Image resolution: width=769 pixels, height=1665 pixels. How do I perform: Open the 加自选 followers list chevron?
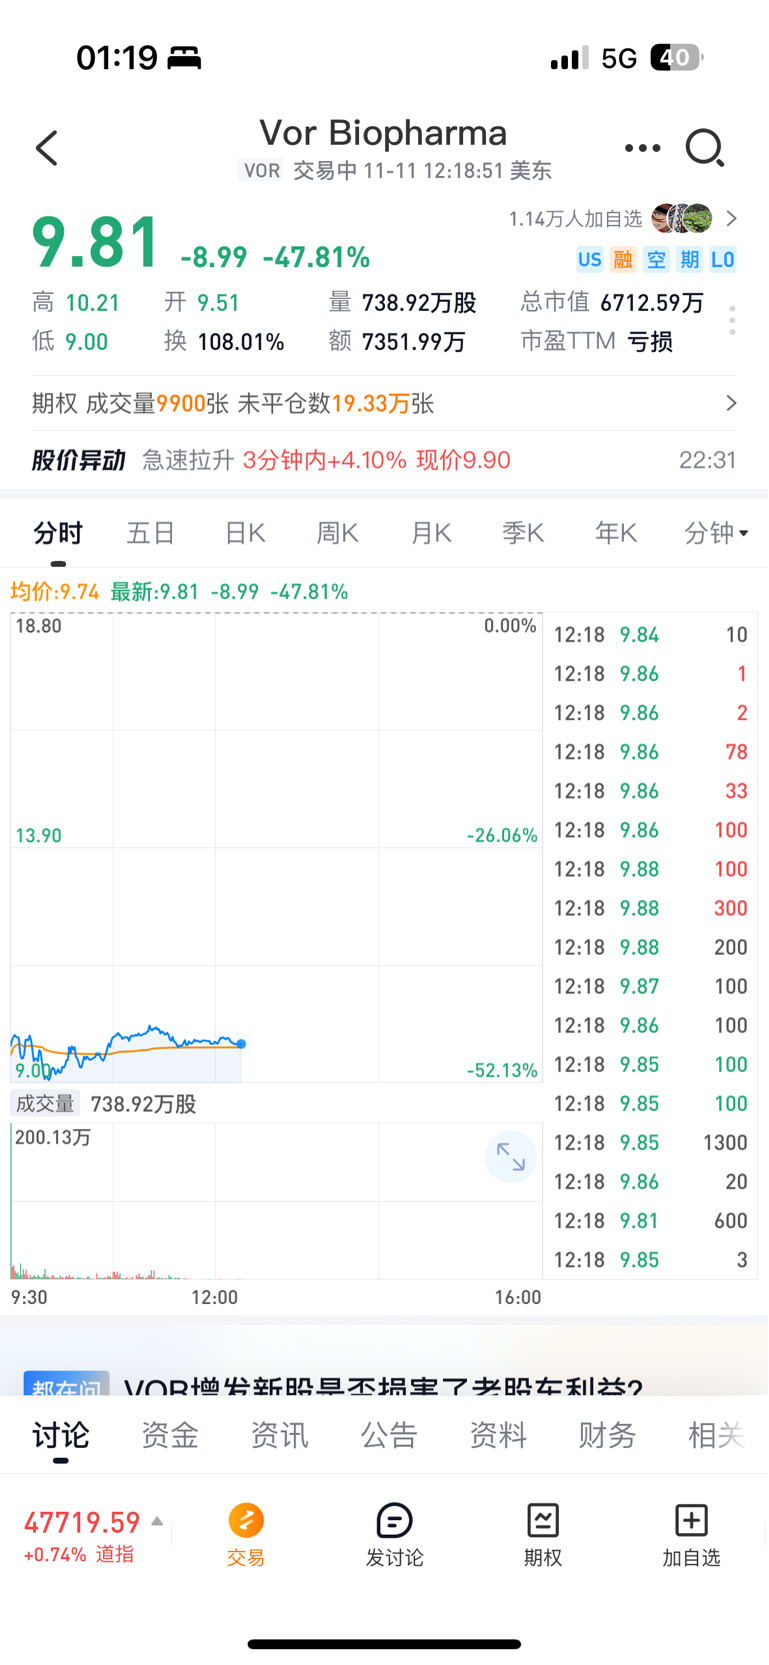click(x=731, y=218)
